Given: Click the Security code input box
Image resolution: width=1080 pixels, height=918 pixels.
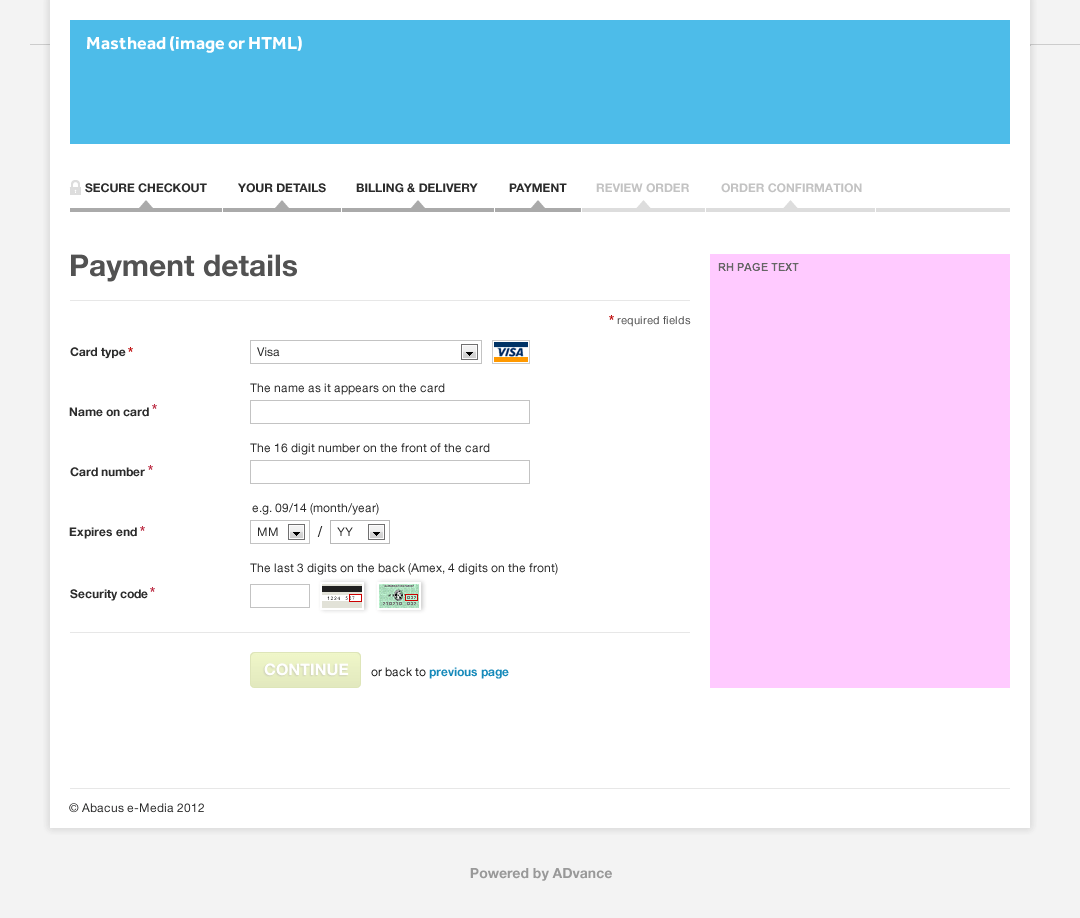Looking at the screenshot, I should 279,596.
